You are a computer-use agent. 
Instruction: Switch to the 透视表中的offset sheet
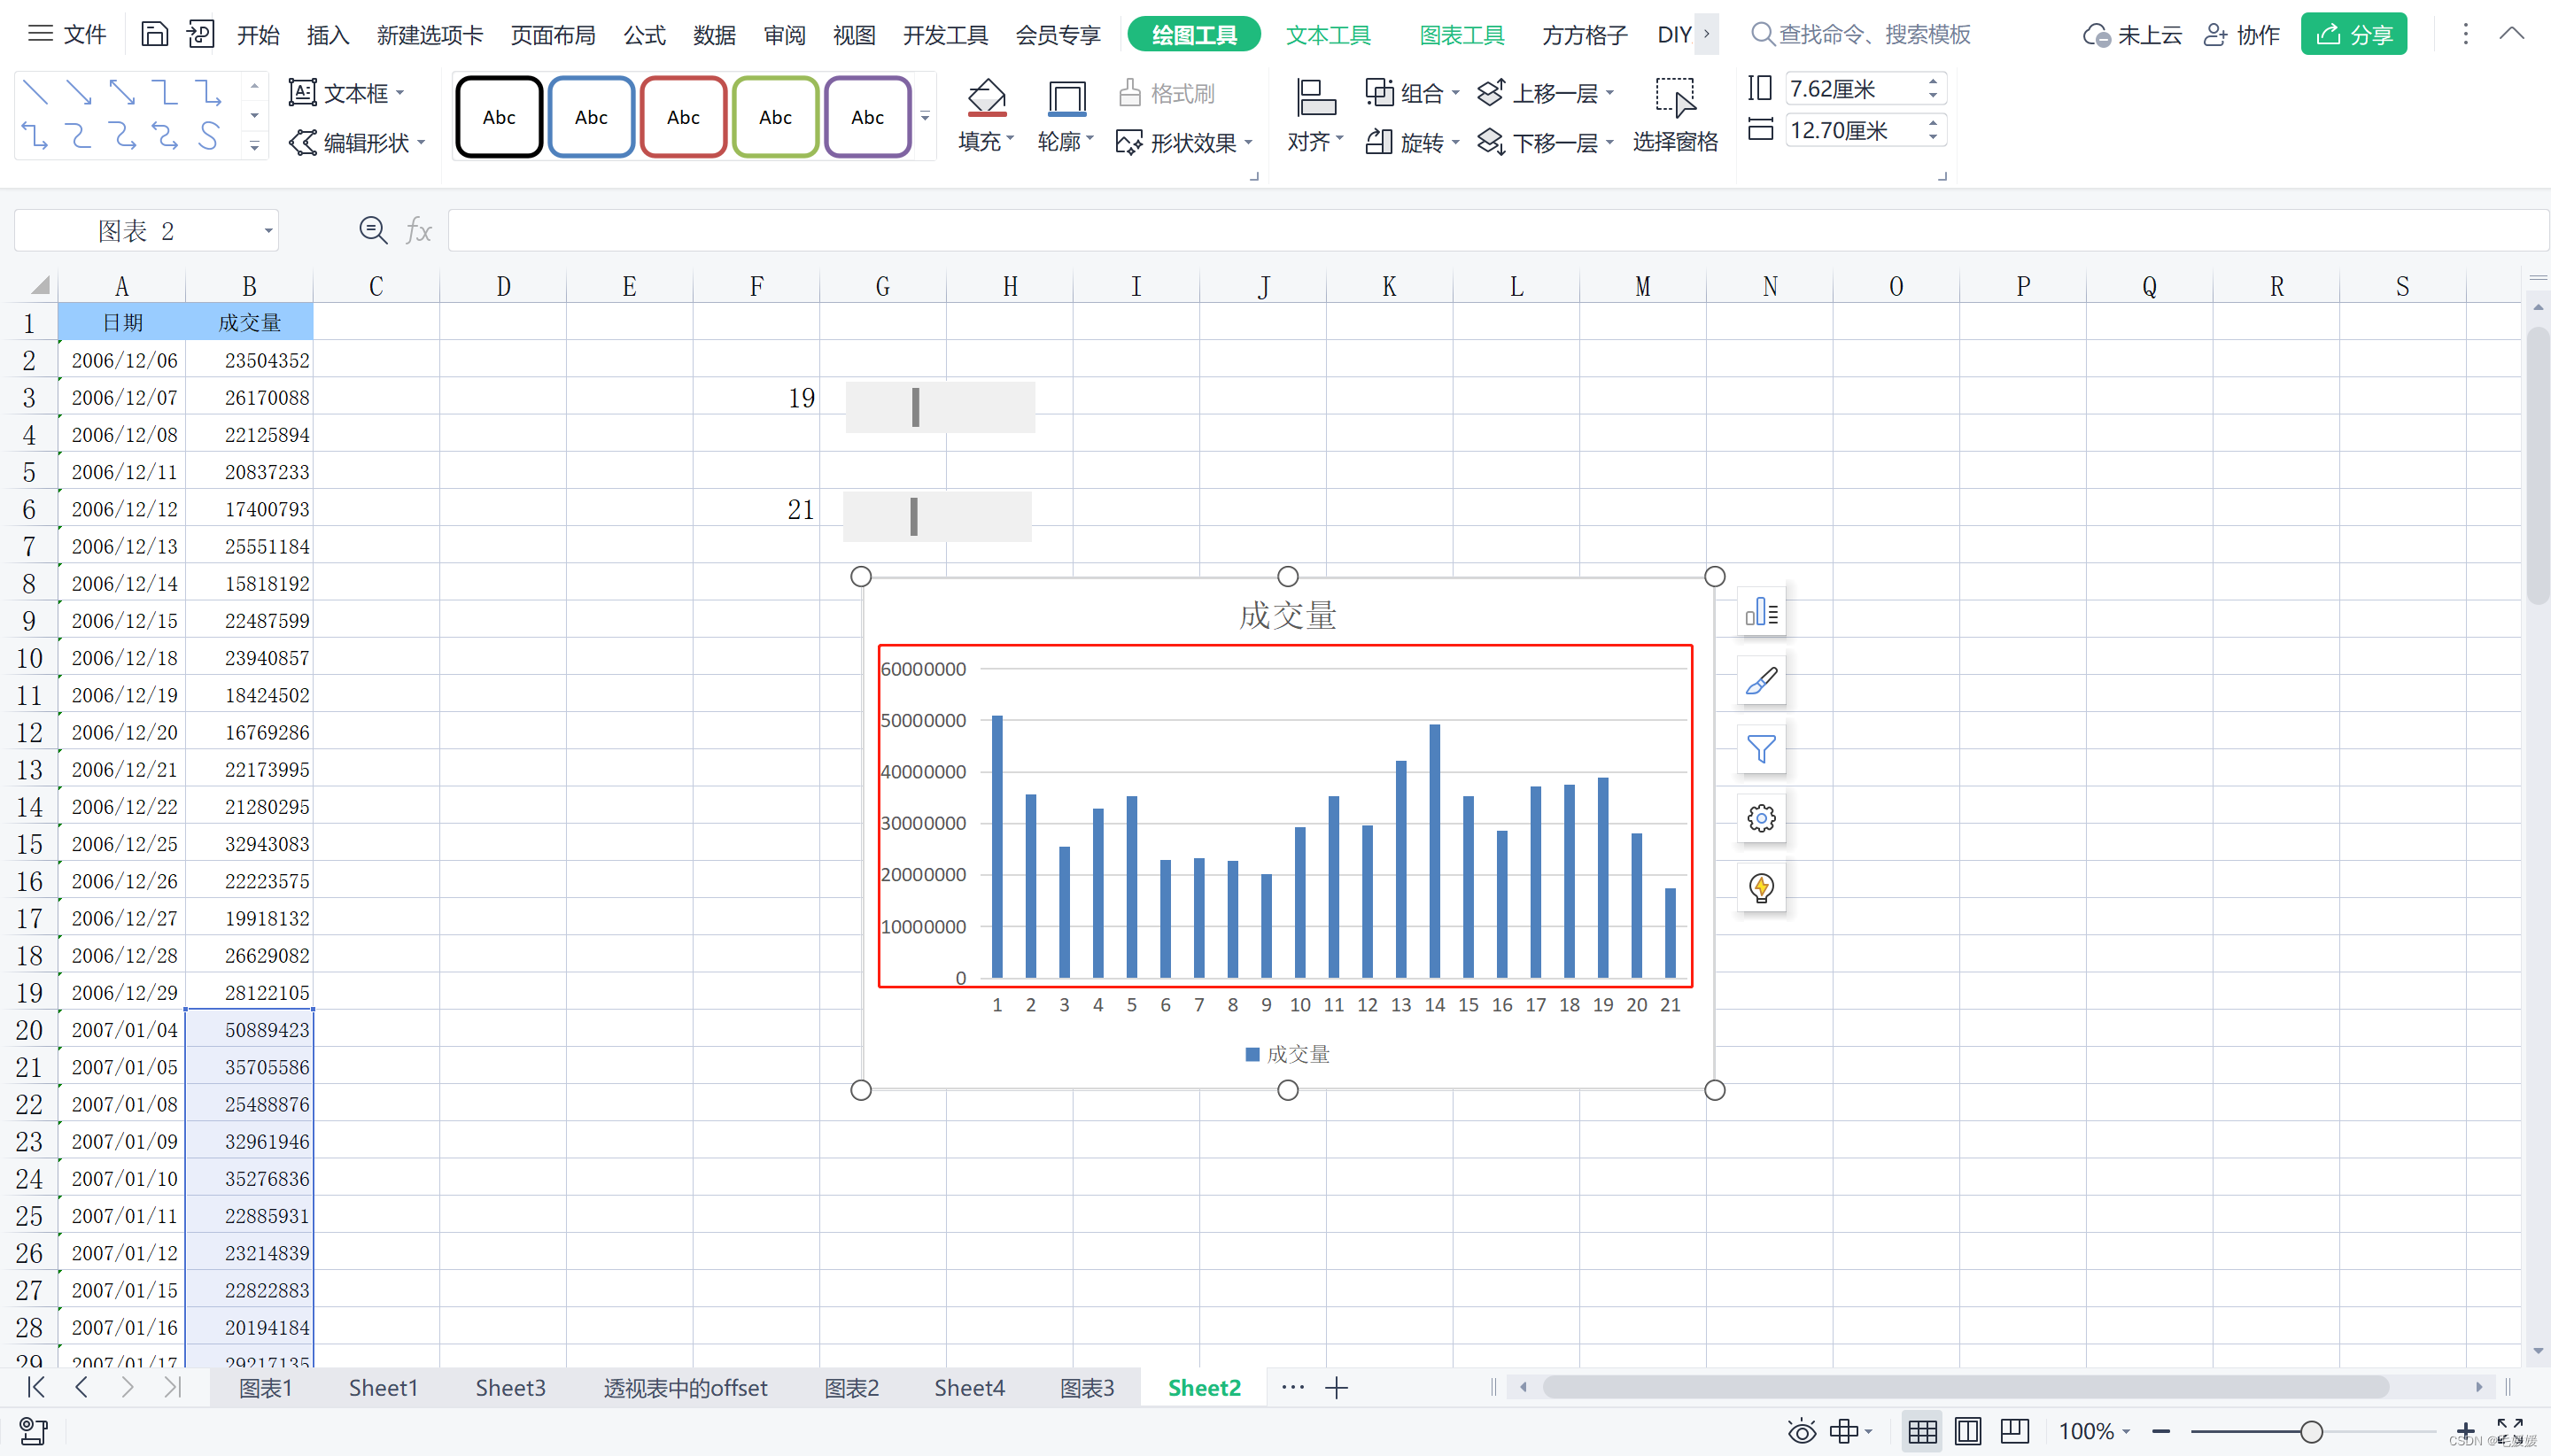coord(686,1388)
